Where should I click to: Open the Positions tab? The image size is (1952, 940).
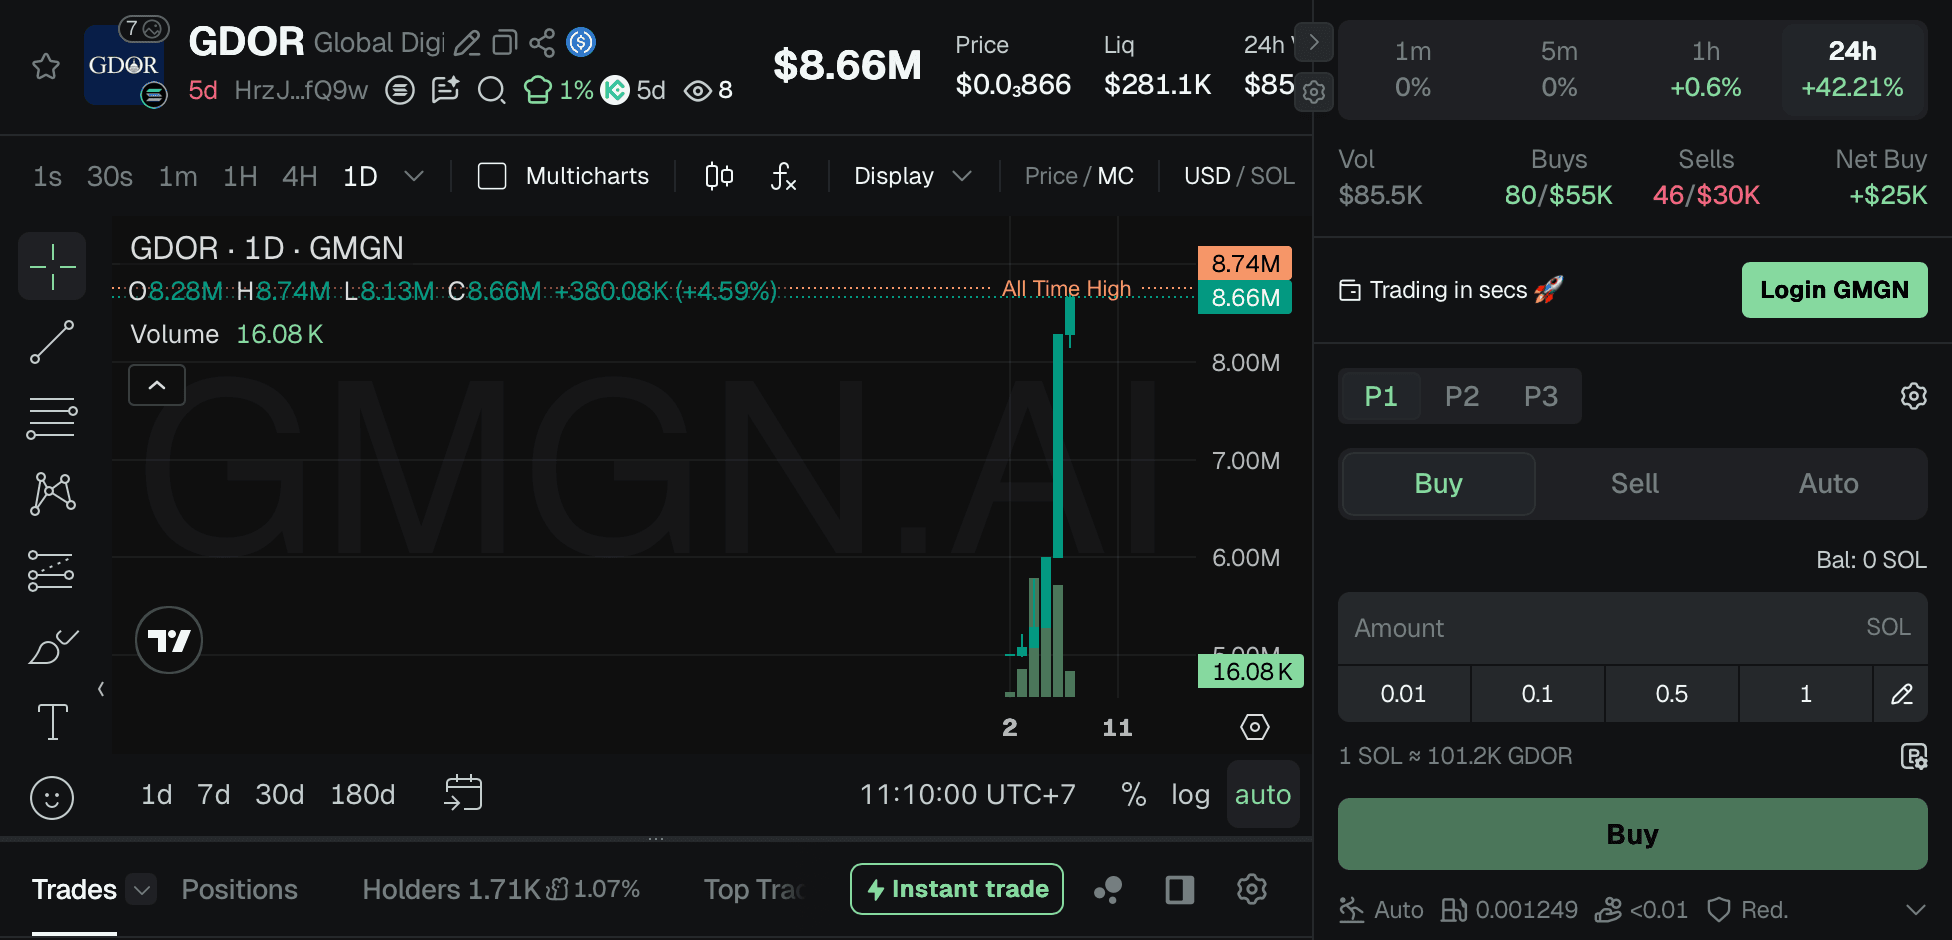coord(239,889)
